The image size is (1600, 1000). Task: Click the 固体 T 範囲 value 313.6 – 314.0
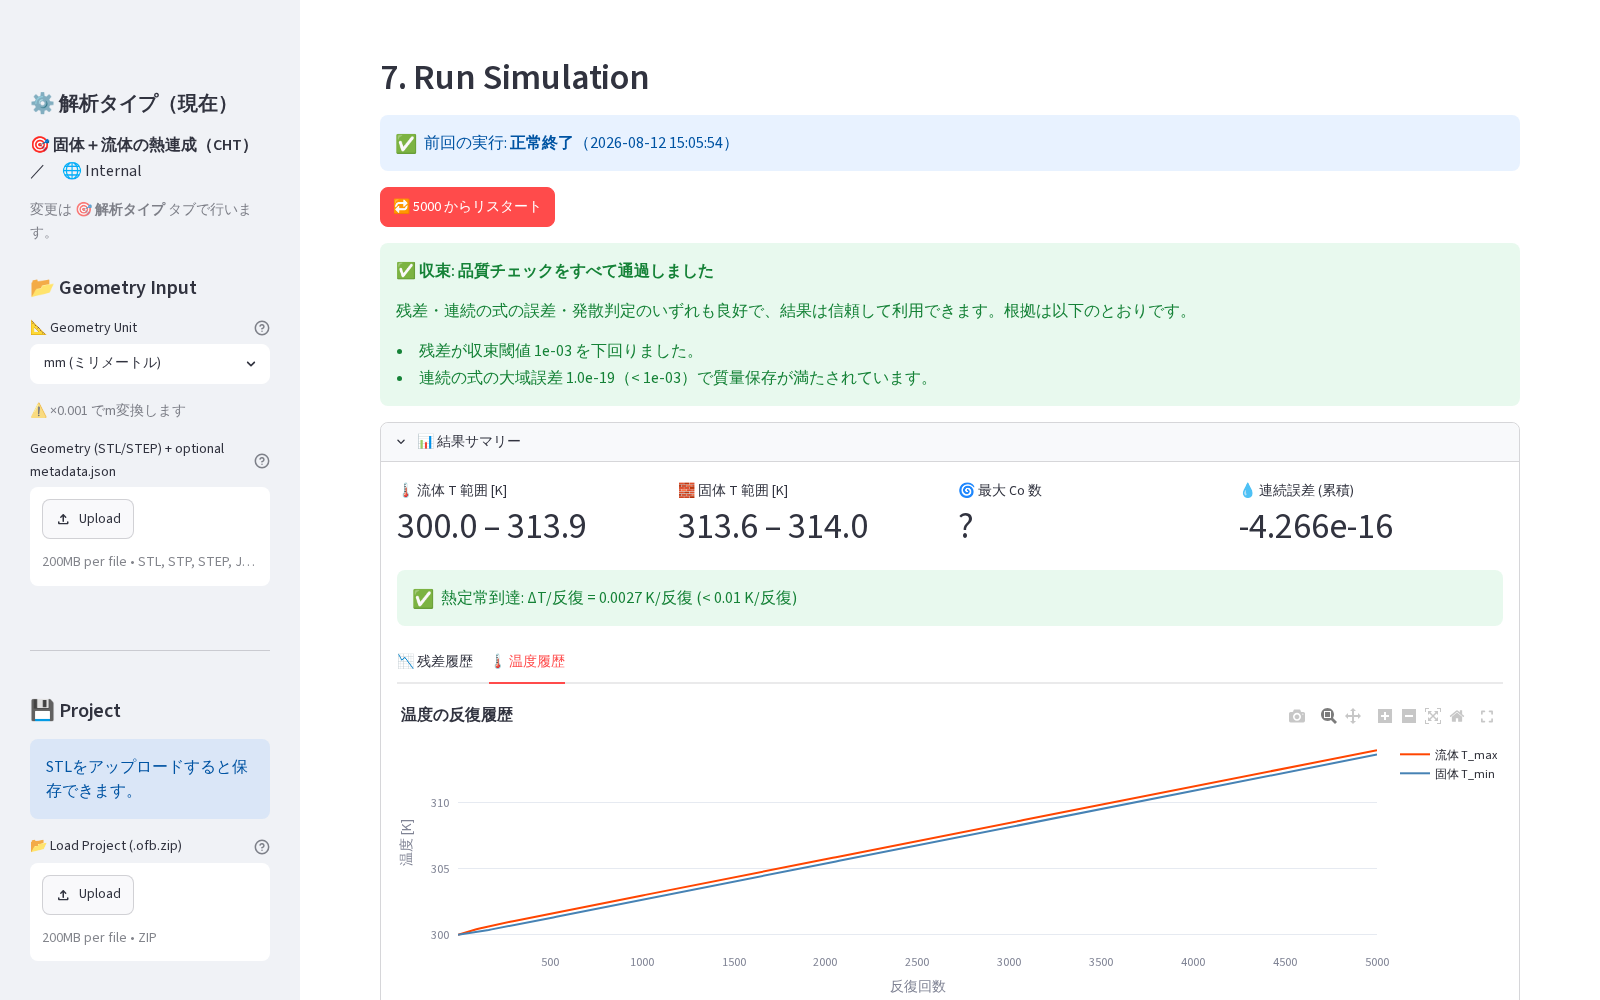(x=773, y=527)
